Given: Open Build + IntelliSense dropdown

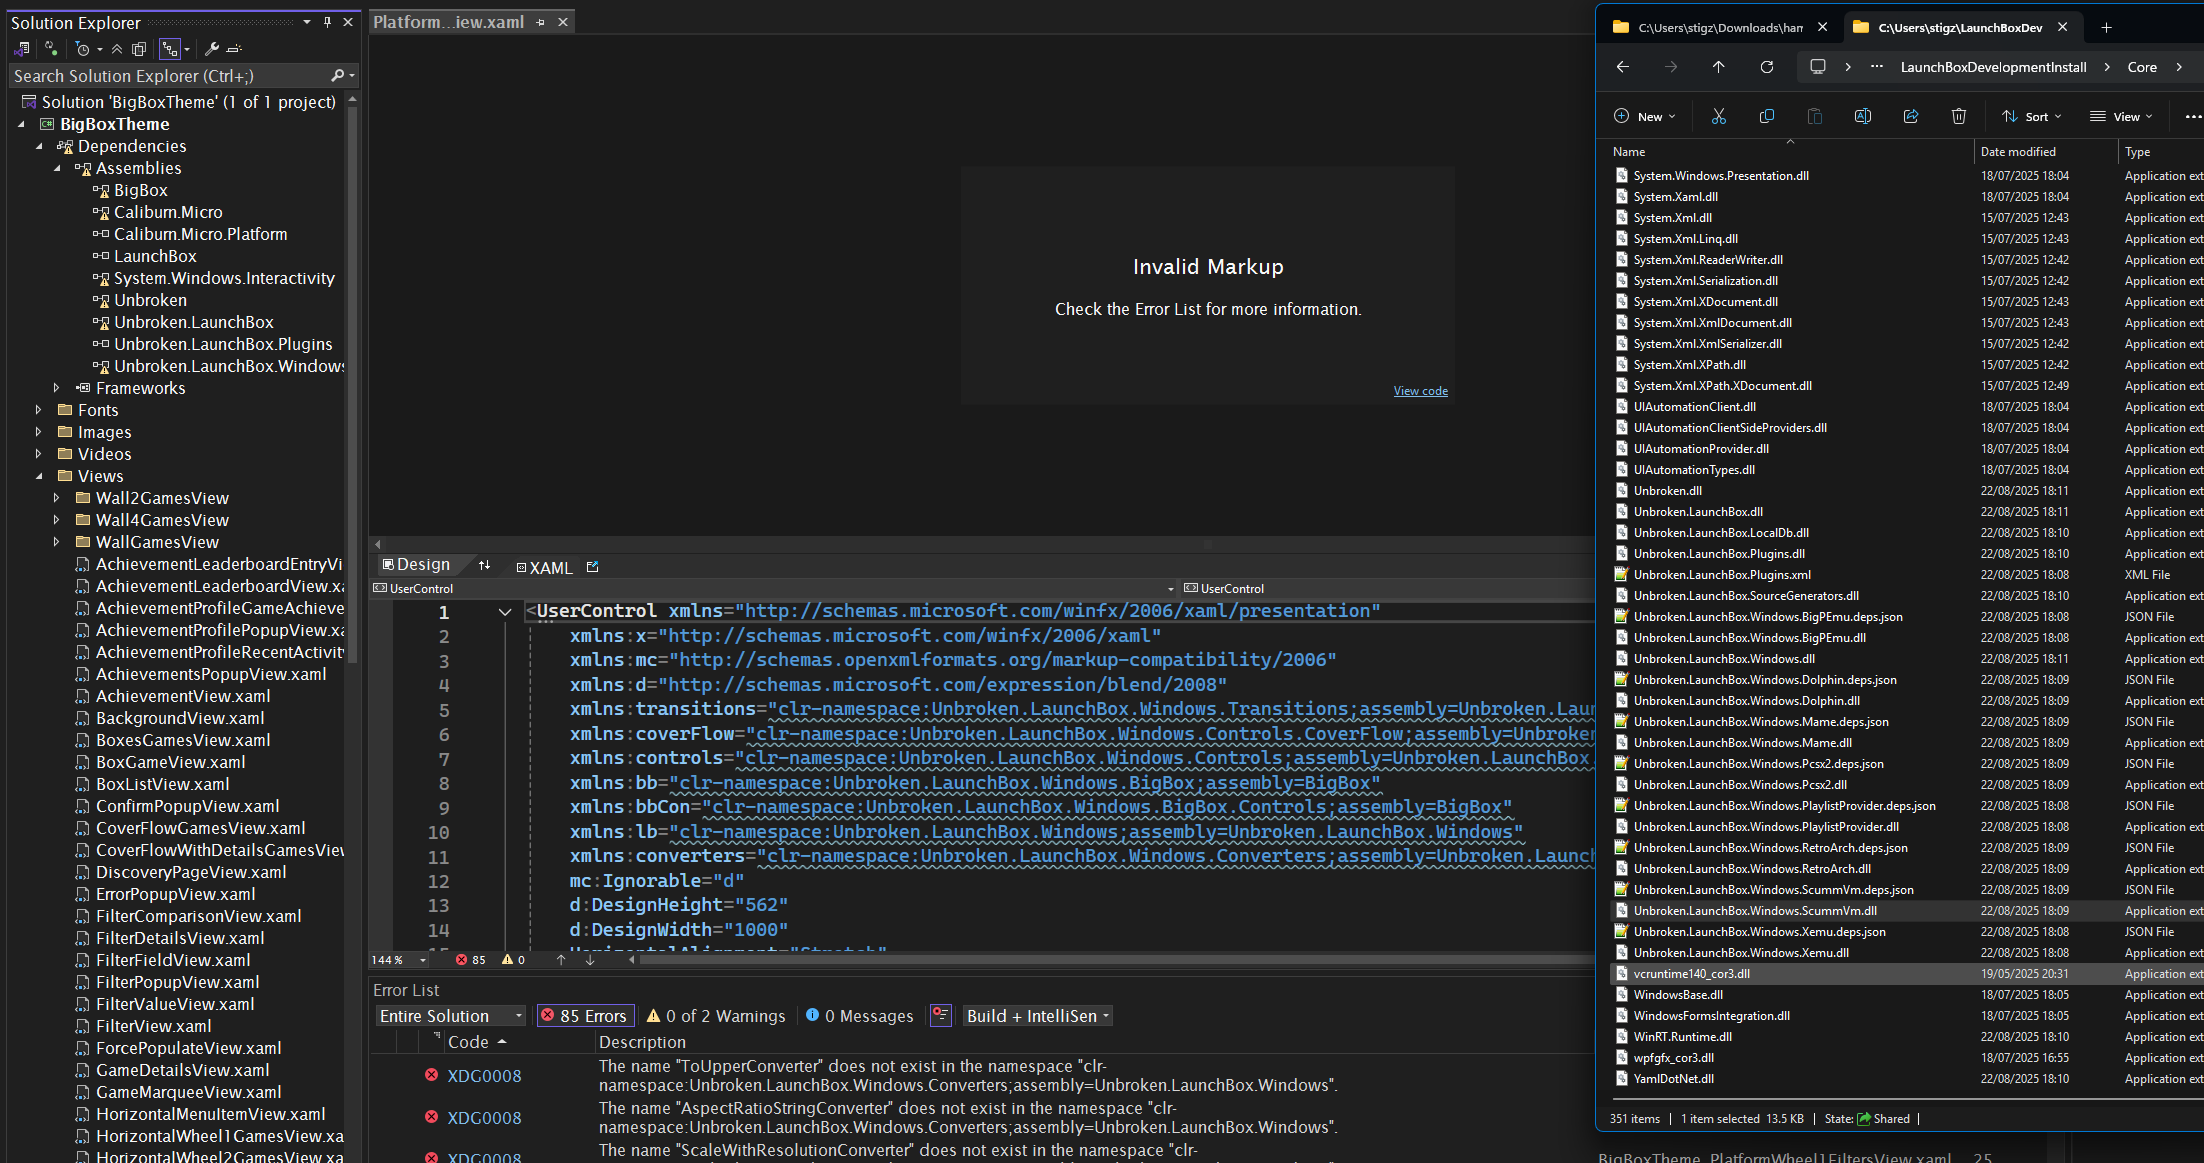Looking at the screenshot, I should click(x=1038, y=1016).
